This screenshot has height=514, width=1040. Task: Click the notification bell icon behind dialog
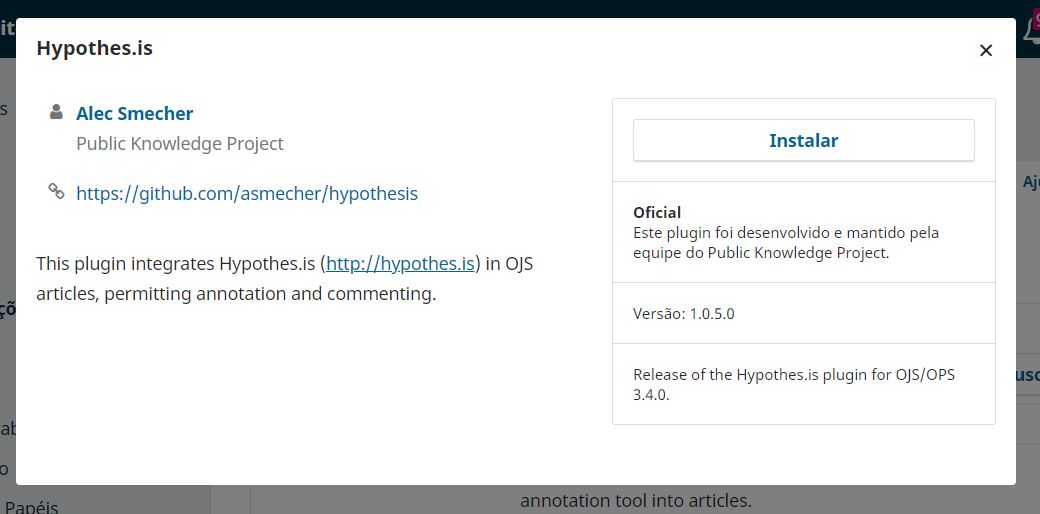point(1032,30)
